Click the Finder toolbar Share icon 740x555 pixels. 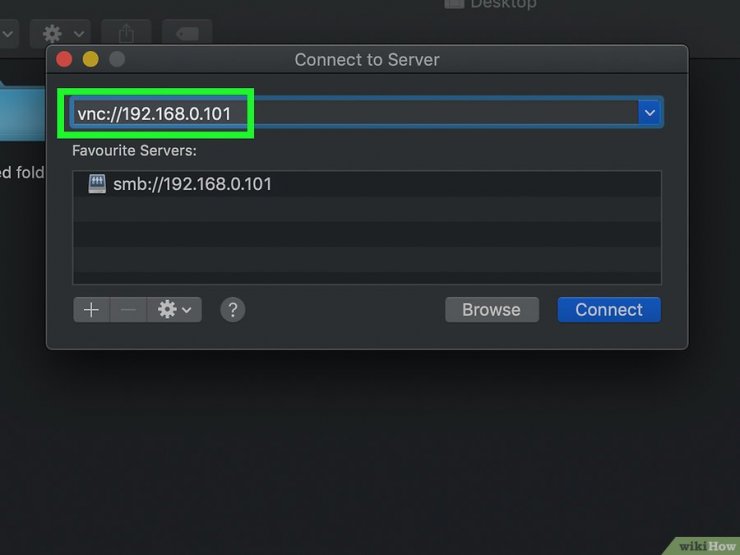(x=126, y=33)
